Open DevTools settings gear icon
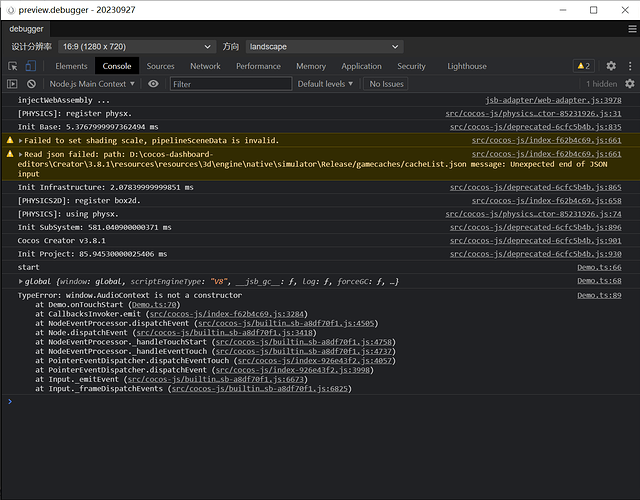The width and height of the screenshot is (640, 500). 611,66
